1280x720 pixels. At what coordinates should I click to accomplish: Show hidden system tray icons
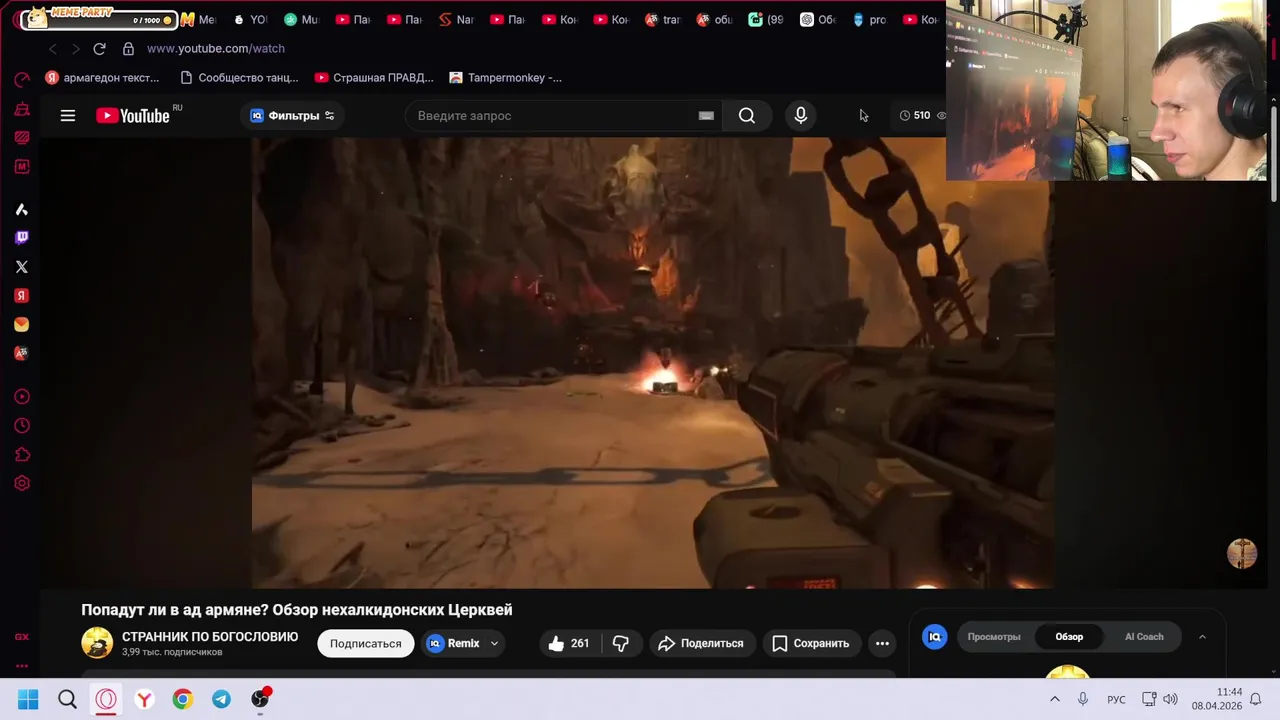coord(1054,699)
